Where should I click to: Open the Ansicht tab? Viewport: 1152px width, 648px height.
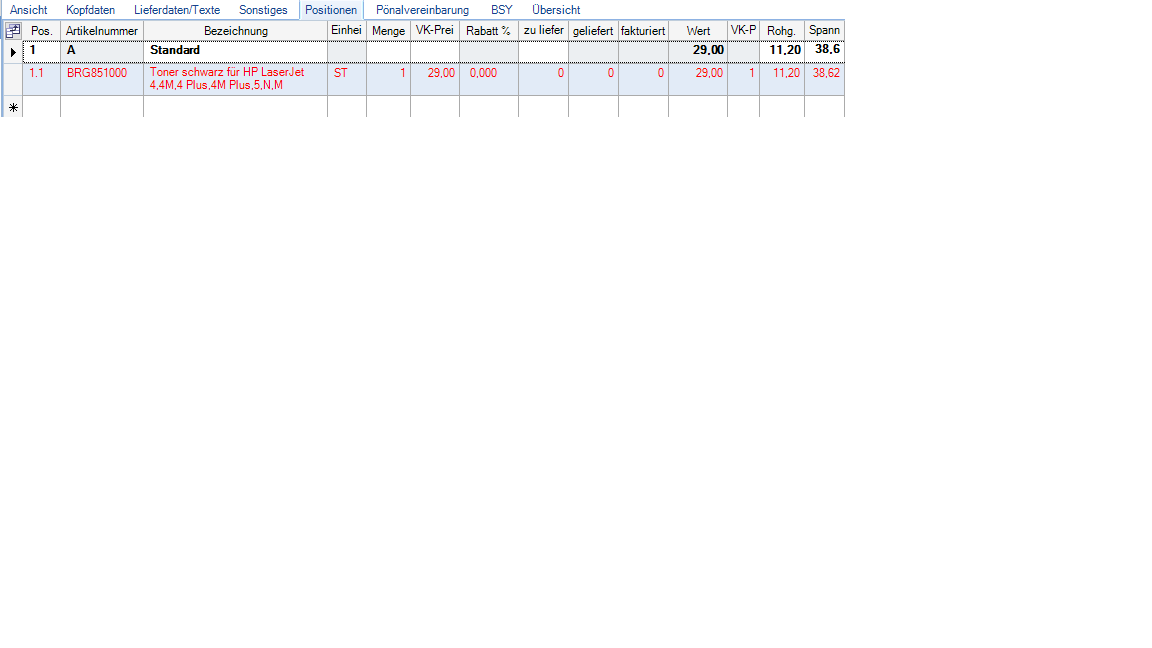coord(28,10)
